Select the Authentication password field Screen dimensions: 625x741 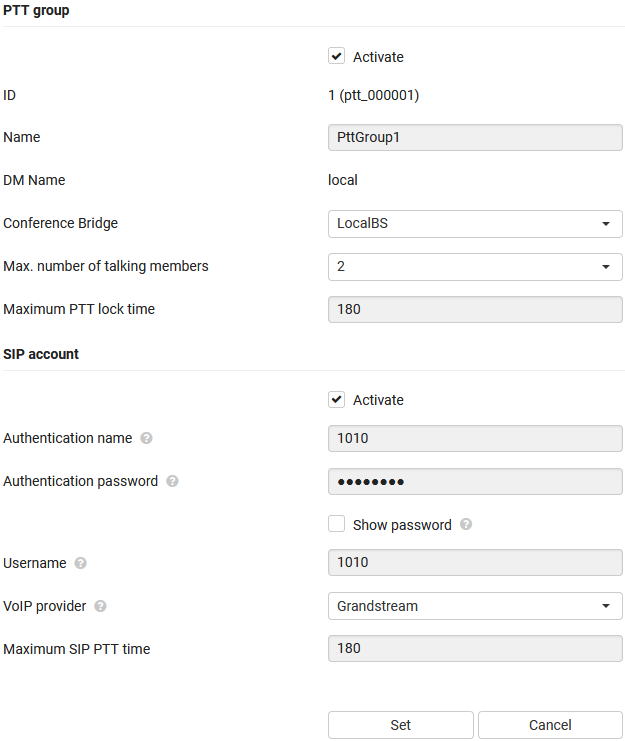pos(475,481)
